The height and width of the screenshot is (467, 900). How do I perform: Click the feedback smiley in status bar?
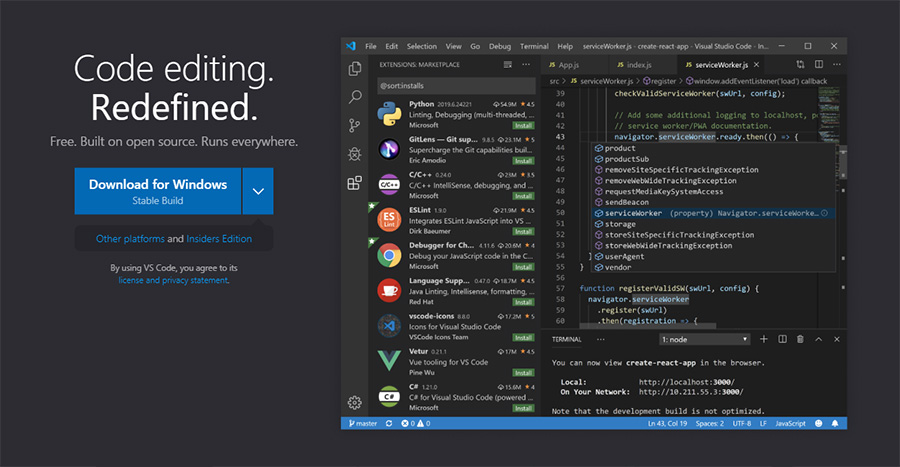click(818, 423)
